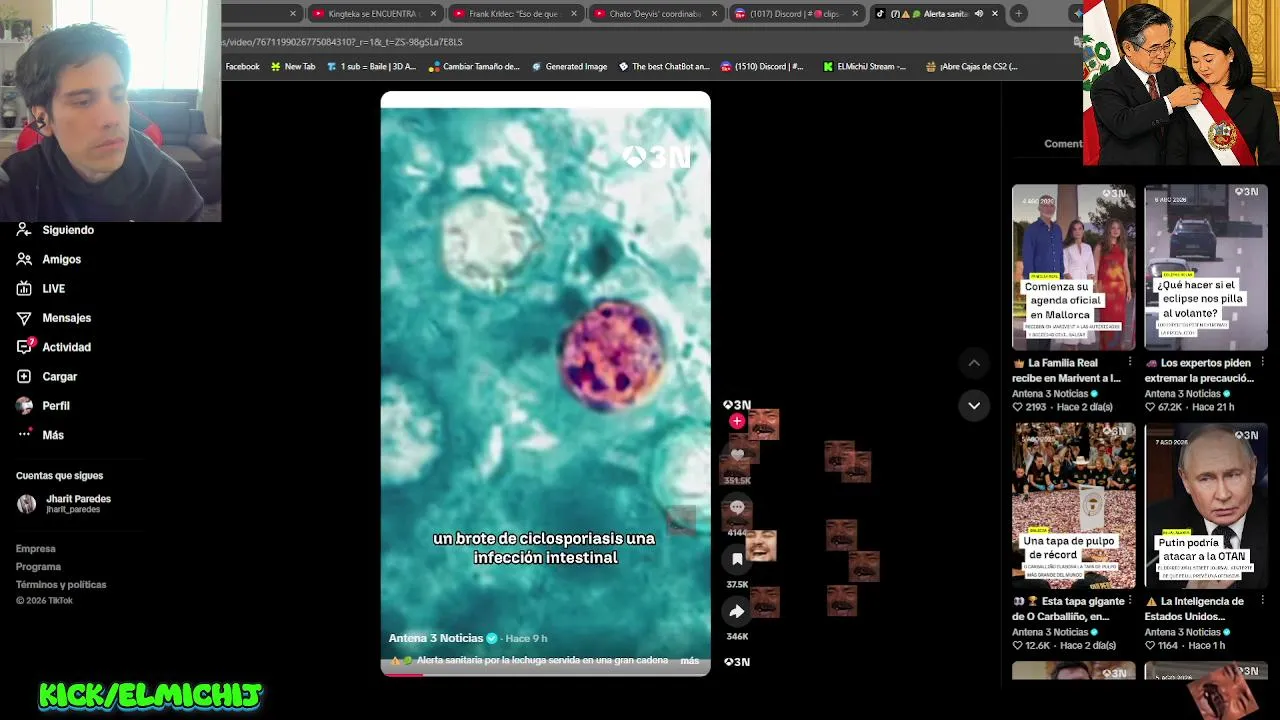The height and width of the screenshot is (720, 1280).
Task: Open the Siguiendo feed in TikTok sidebar
Action: coord(67,230)
